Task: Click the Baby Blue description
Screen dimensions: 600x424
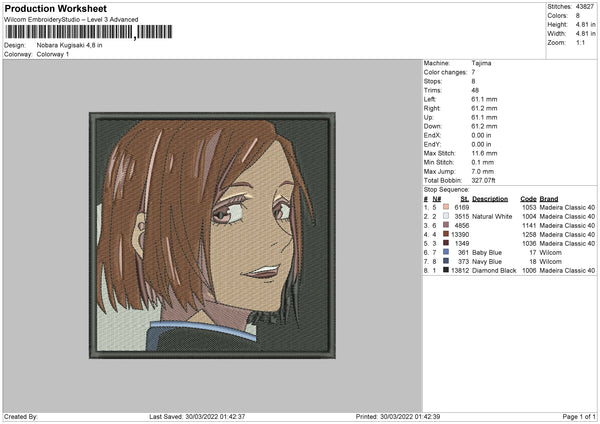Action: point(487,253)
